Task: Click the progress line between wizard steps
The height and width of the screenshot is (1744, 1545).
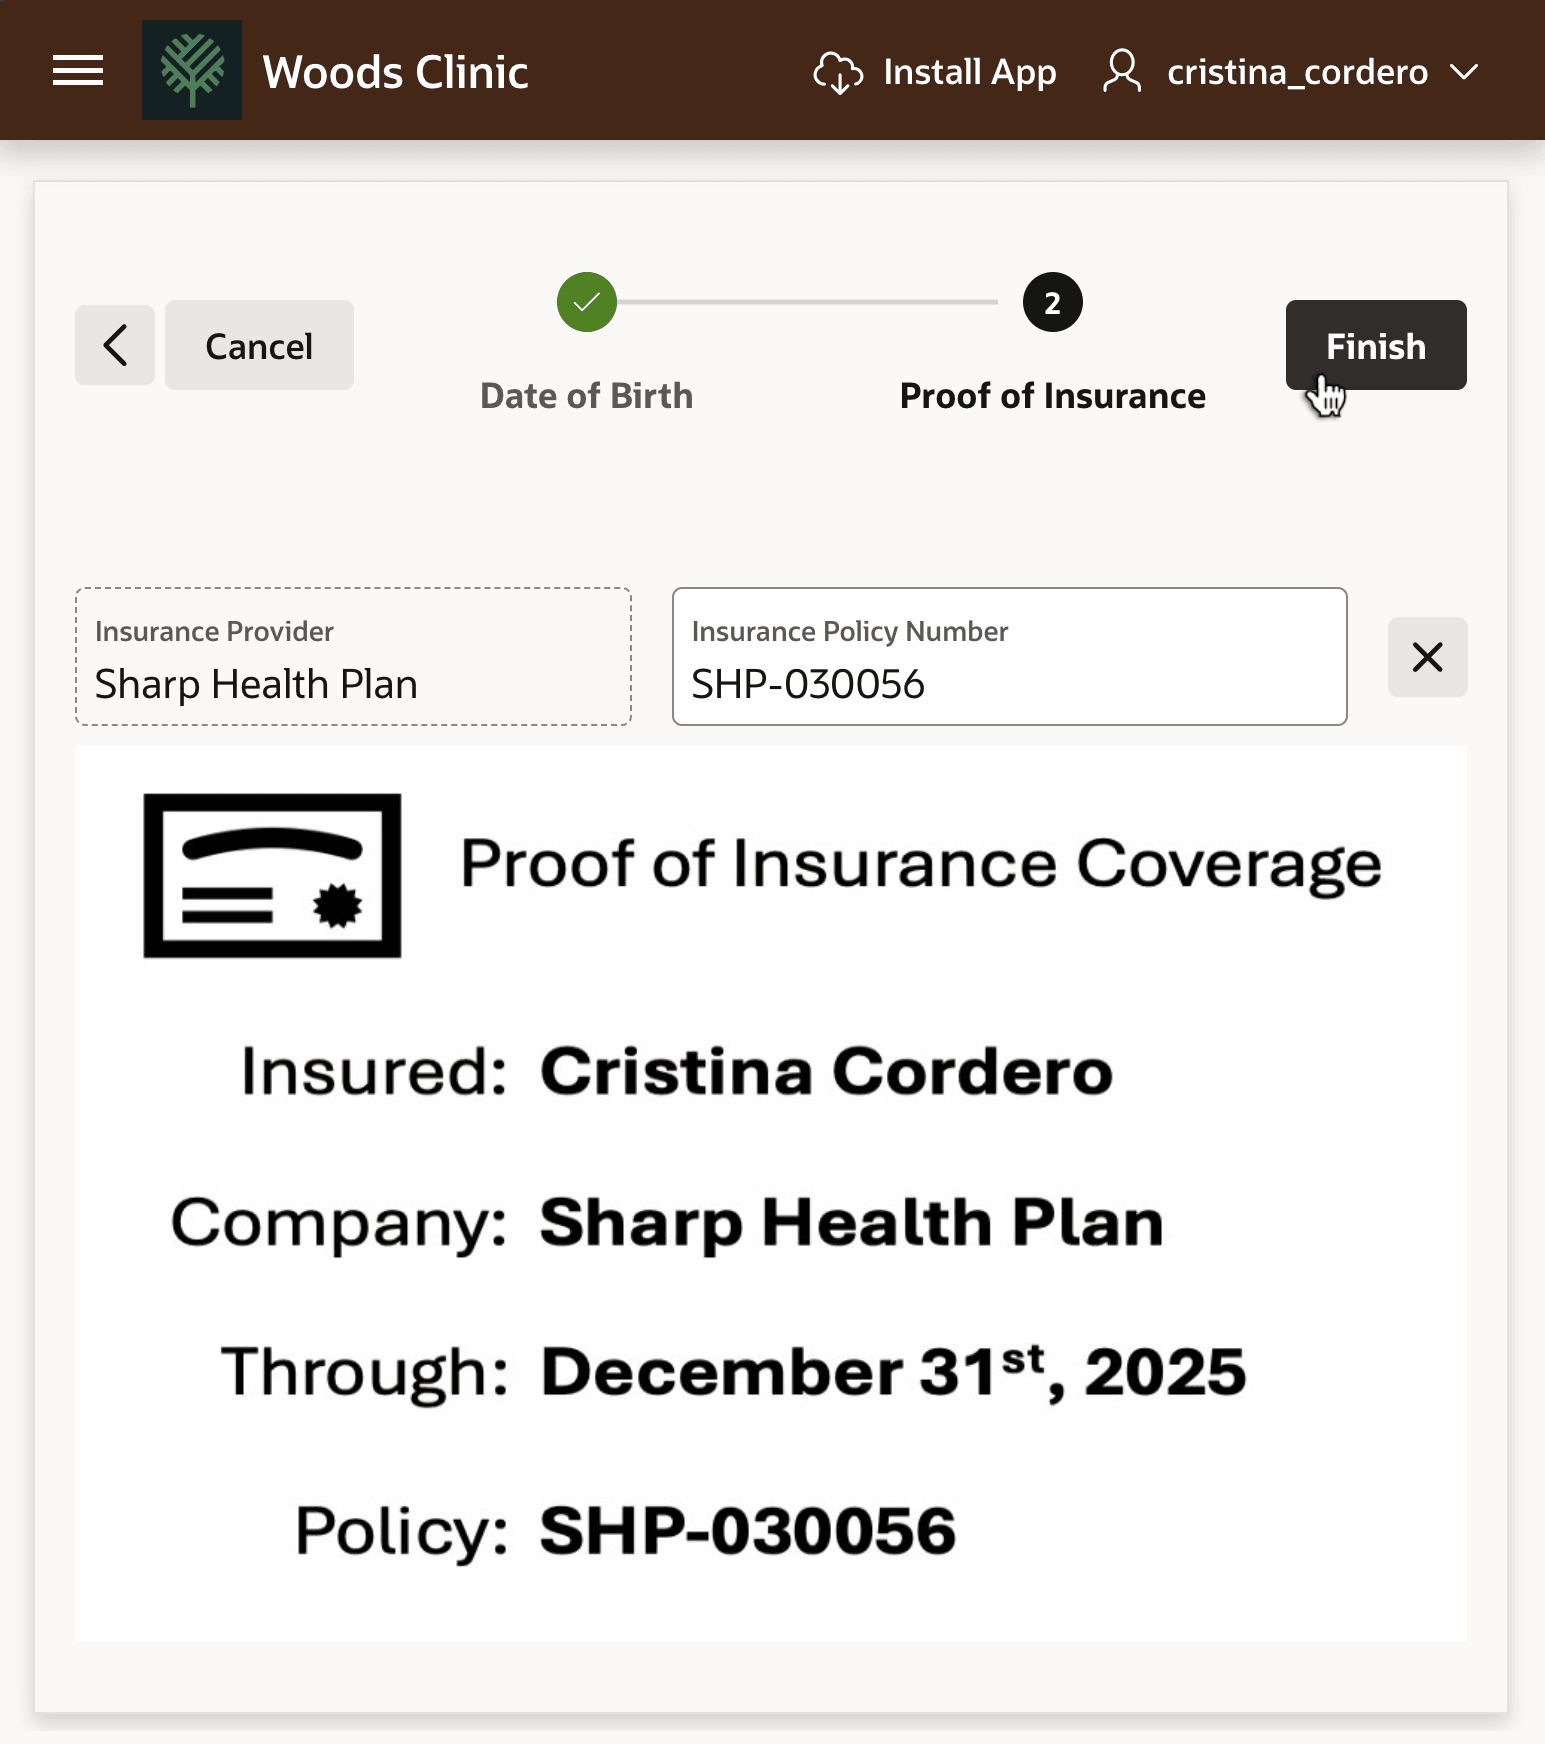Action: [807, 302]
